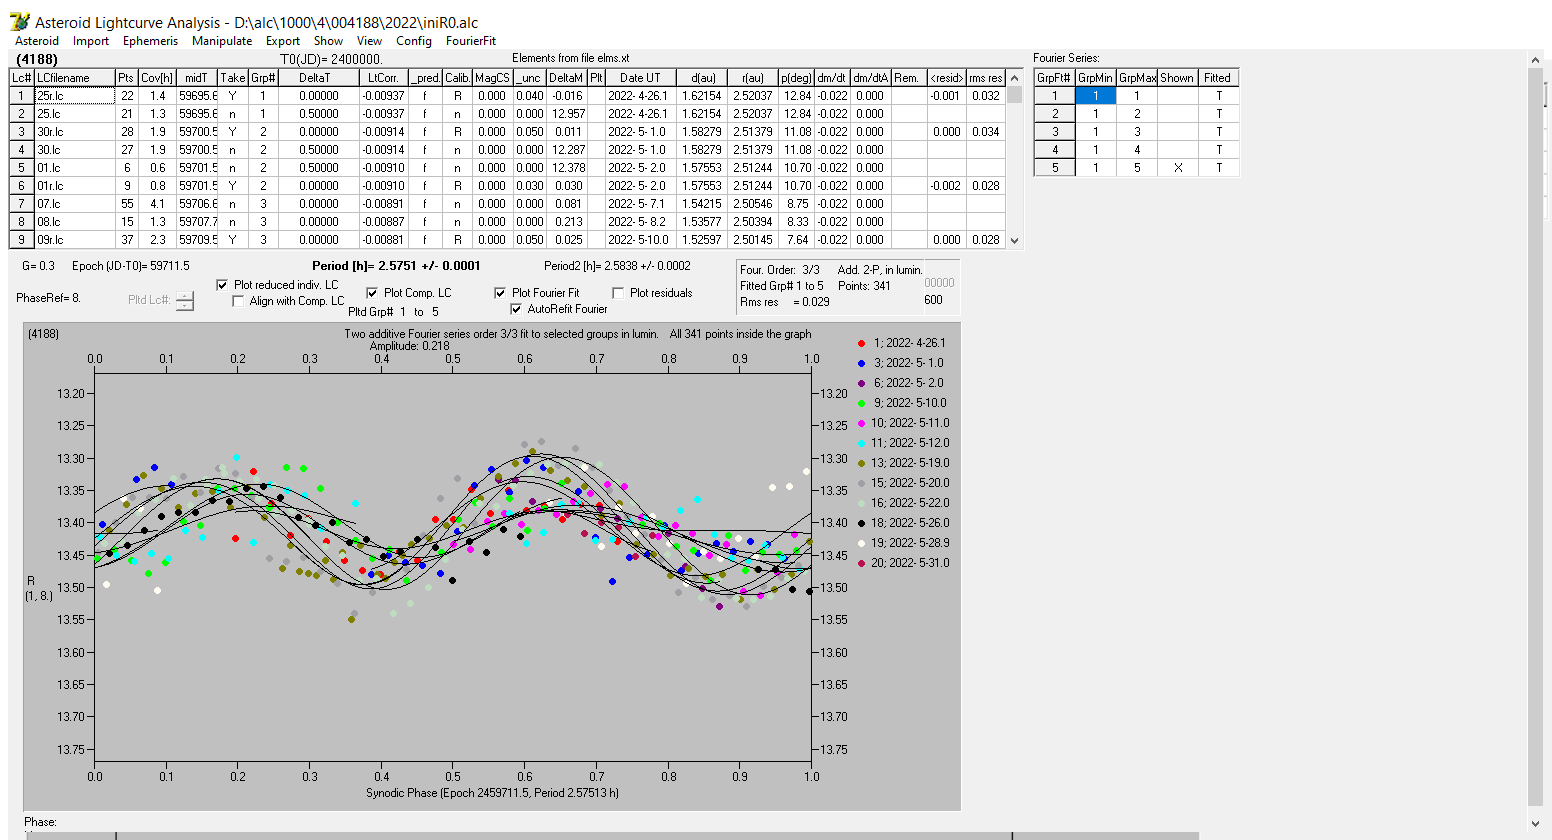Open the Asteroid menu
This screenshot has width=1552, height=840.
tap(37, 41)
